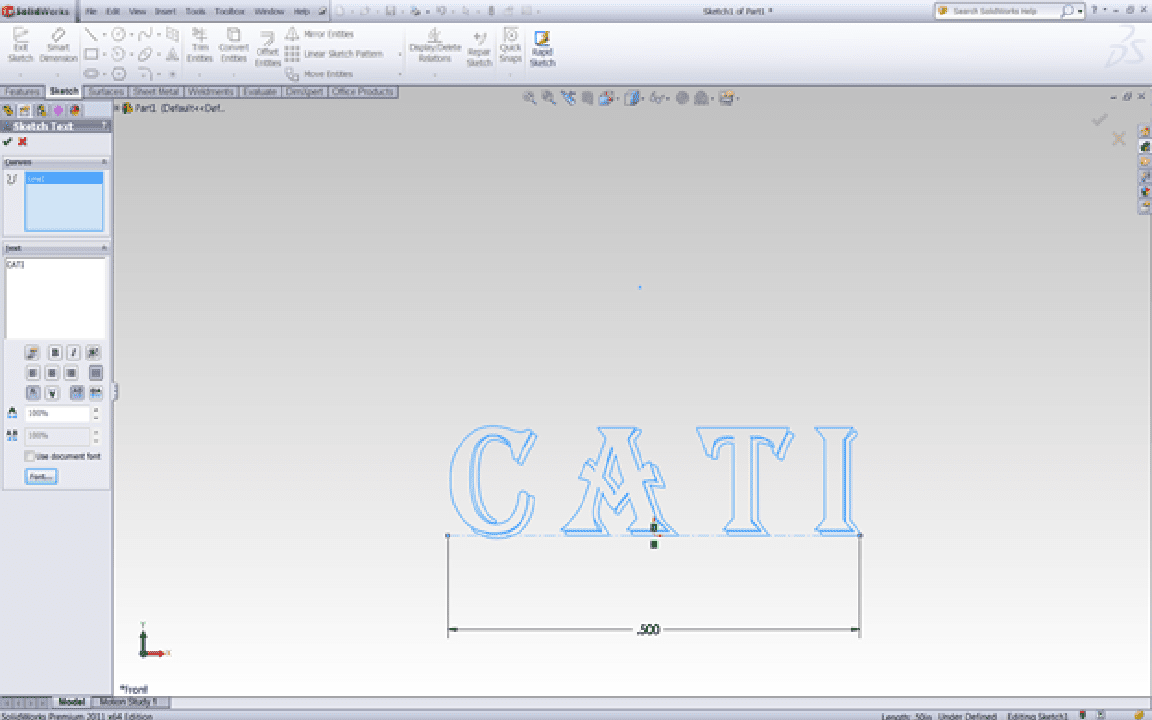Activate the Convert Entities tool
Viewport: 1152px width, 720px height.
[x=234, y=44]
